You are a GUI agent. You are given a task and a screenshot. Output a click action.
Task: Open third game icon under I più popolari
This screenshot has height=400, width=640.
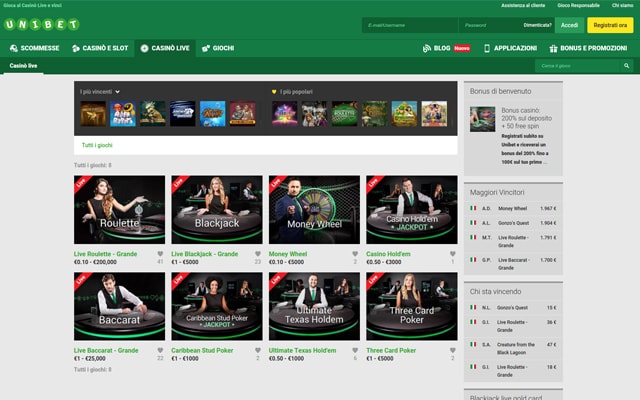click(x=344, y=113)
